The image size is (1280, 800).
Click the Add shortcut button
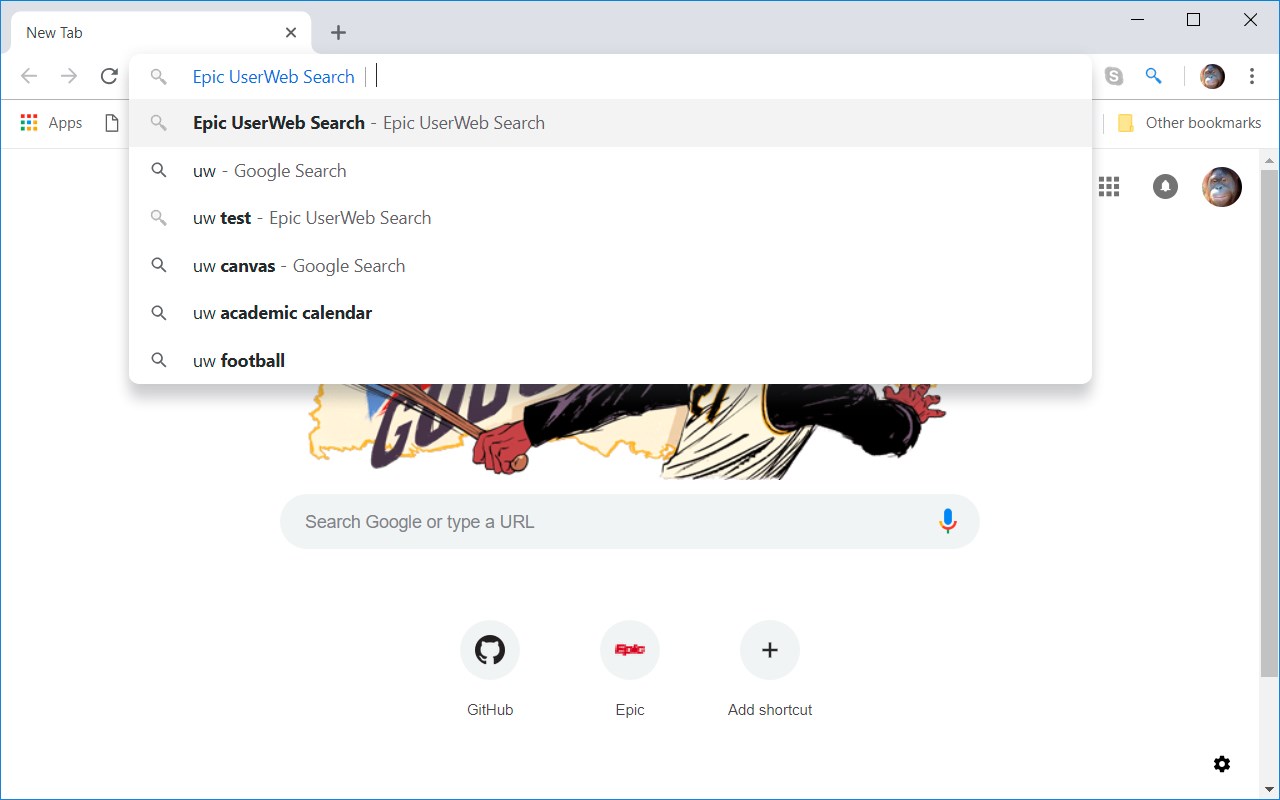pos(770,668)
